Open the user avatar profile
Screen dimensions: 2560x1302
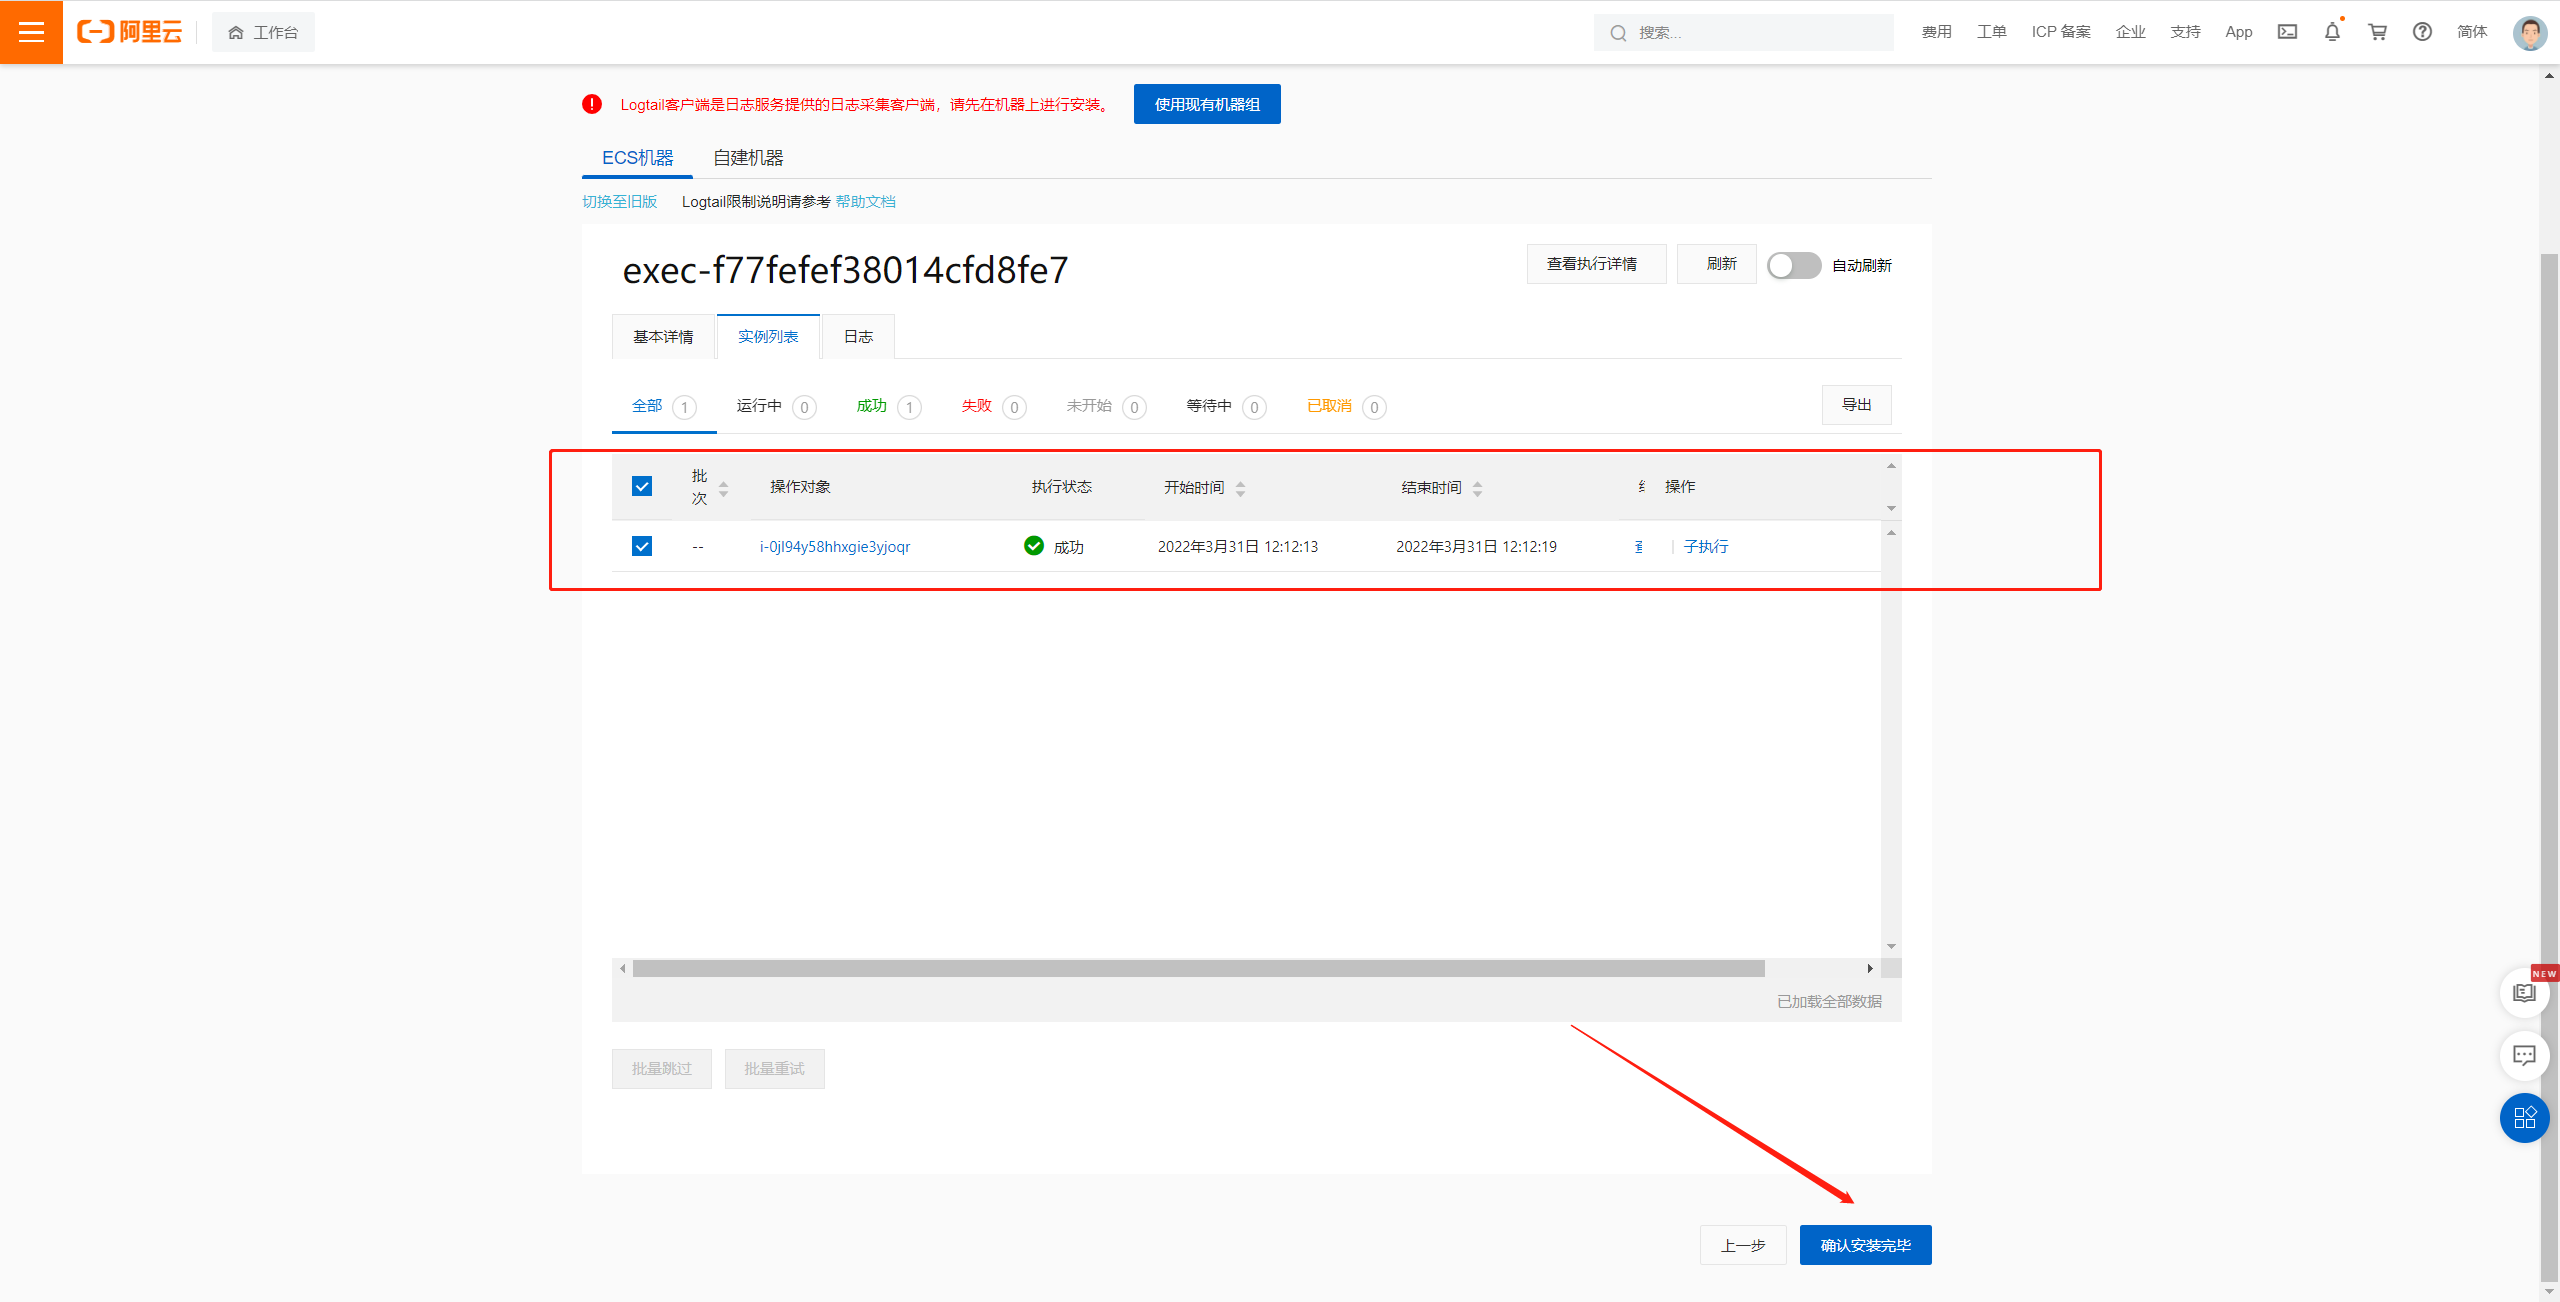tap(2529, 32)
